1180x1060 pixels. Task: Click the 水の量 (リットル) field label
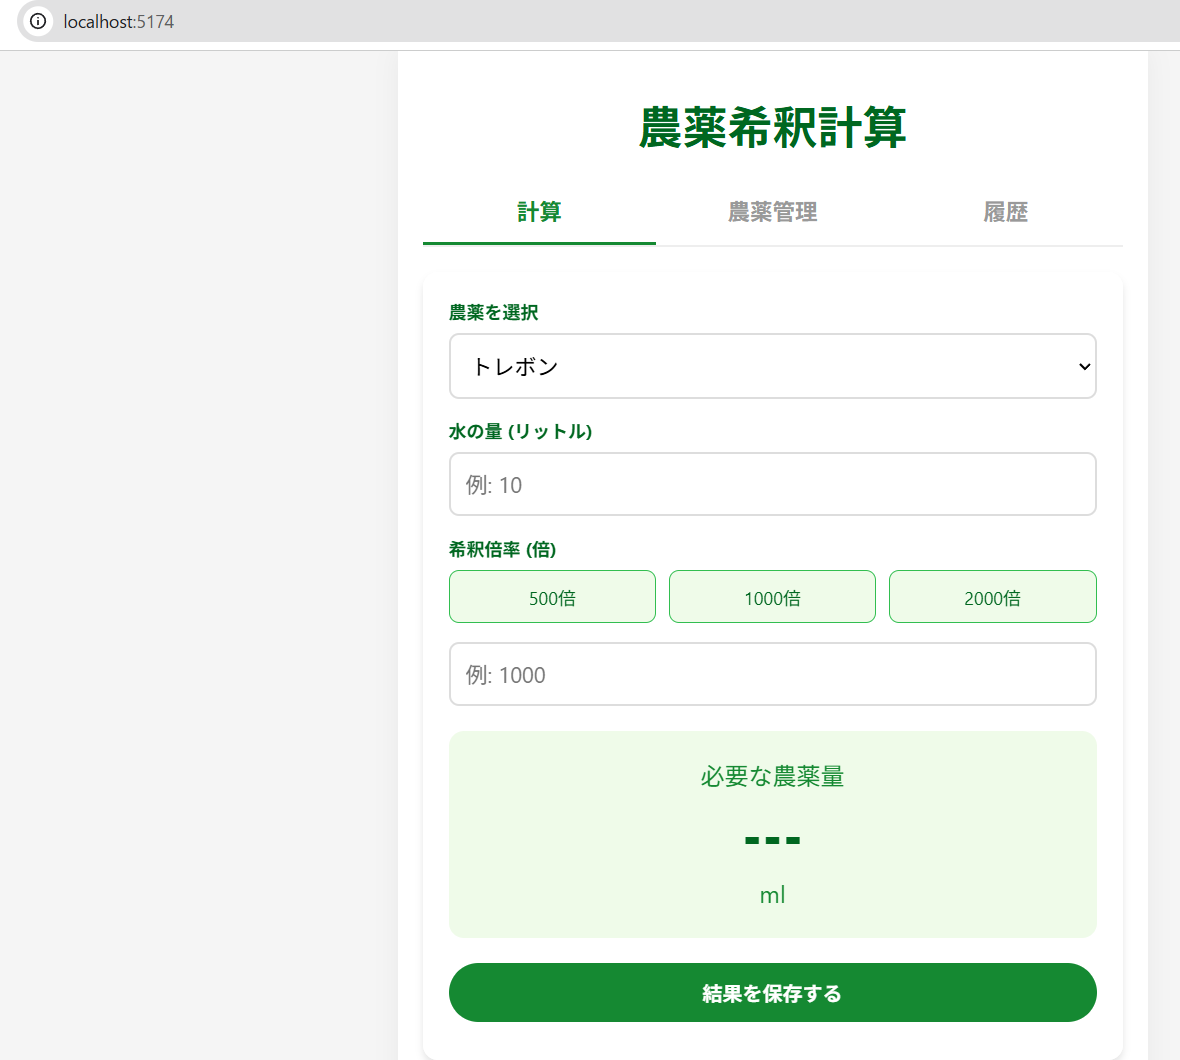coord(521,431)
